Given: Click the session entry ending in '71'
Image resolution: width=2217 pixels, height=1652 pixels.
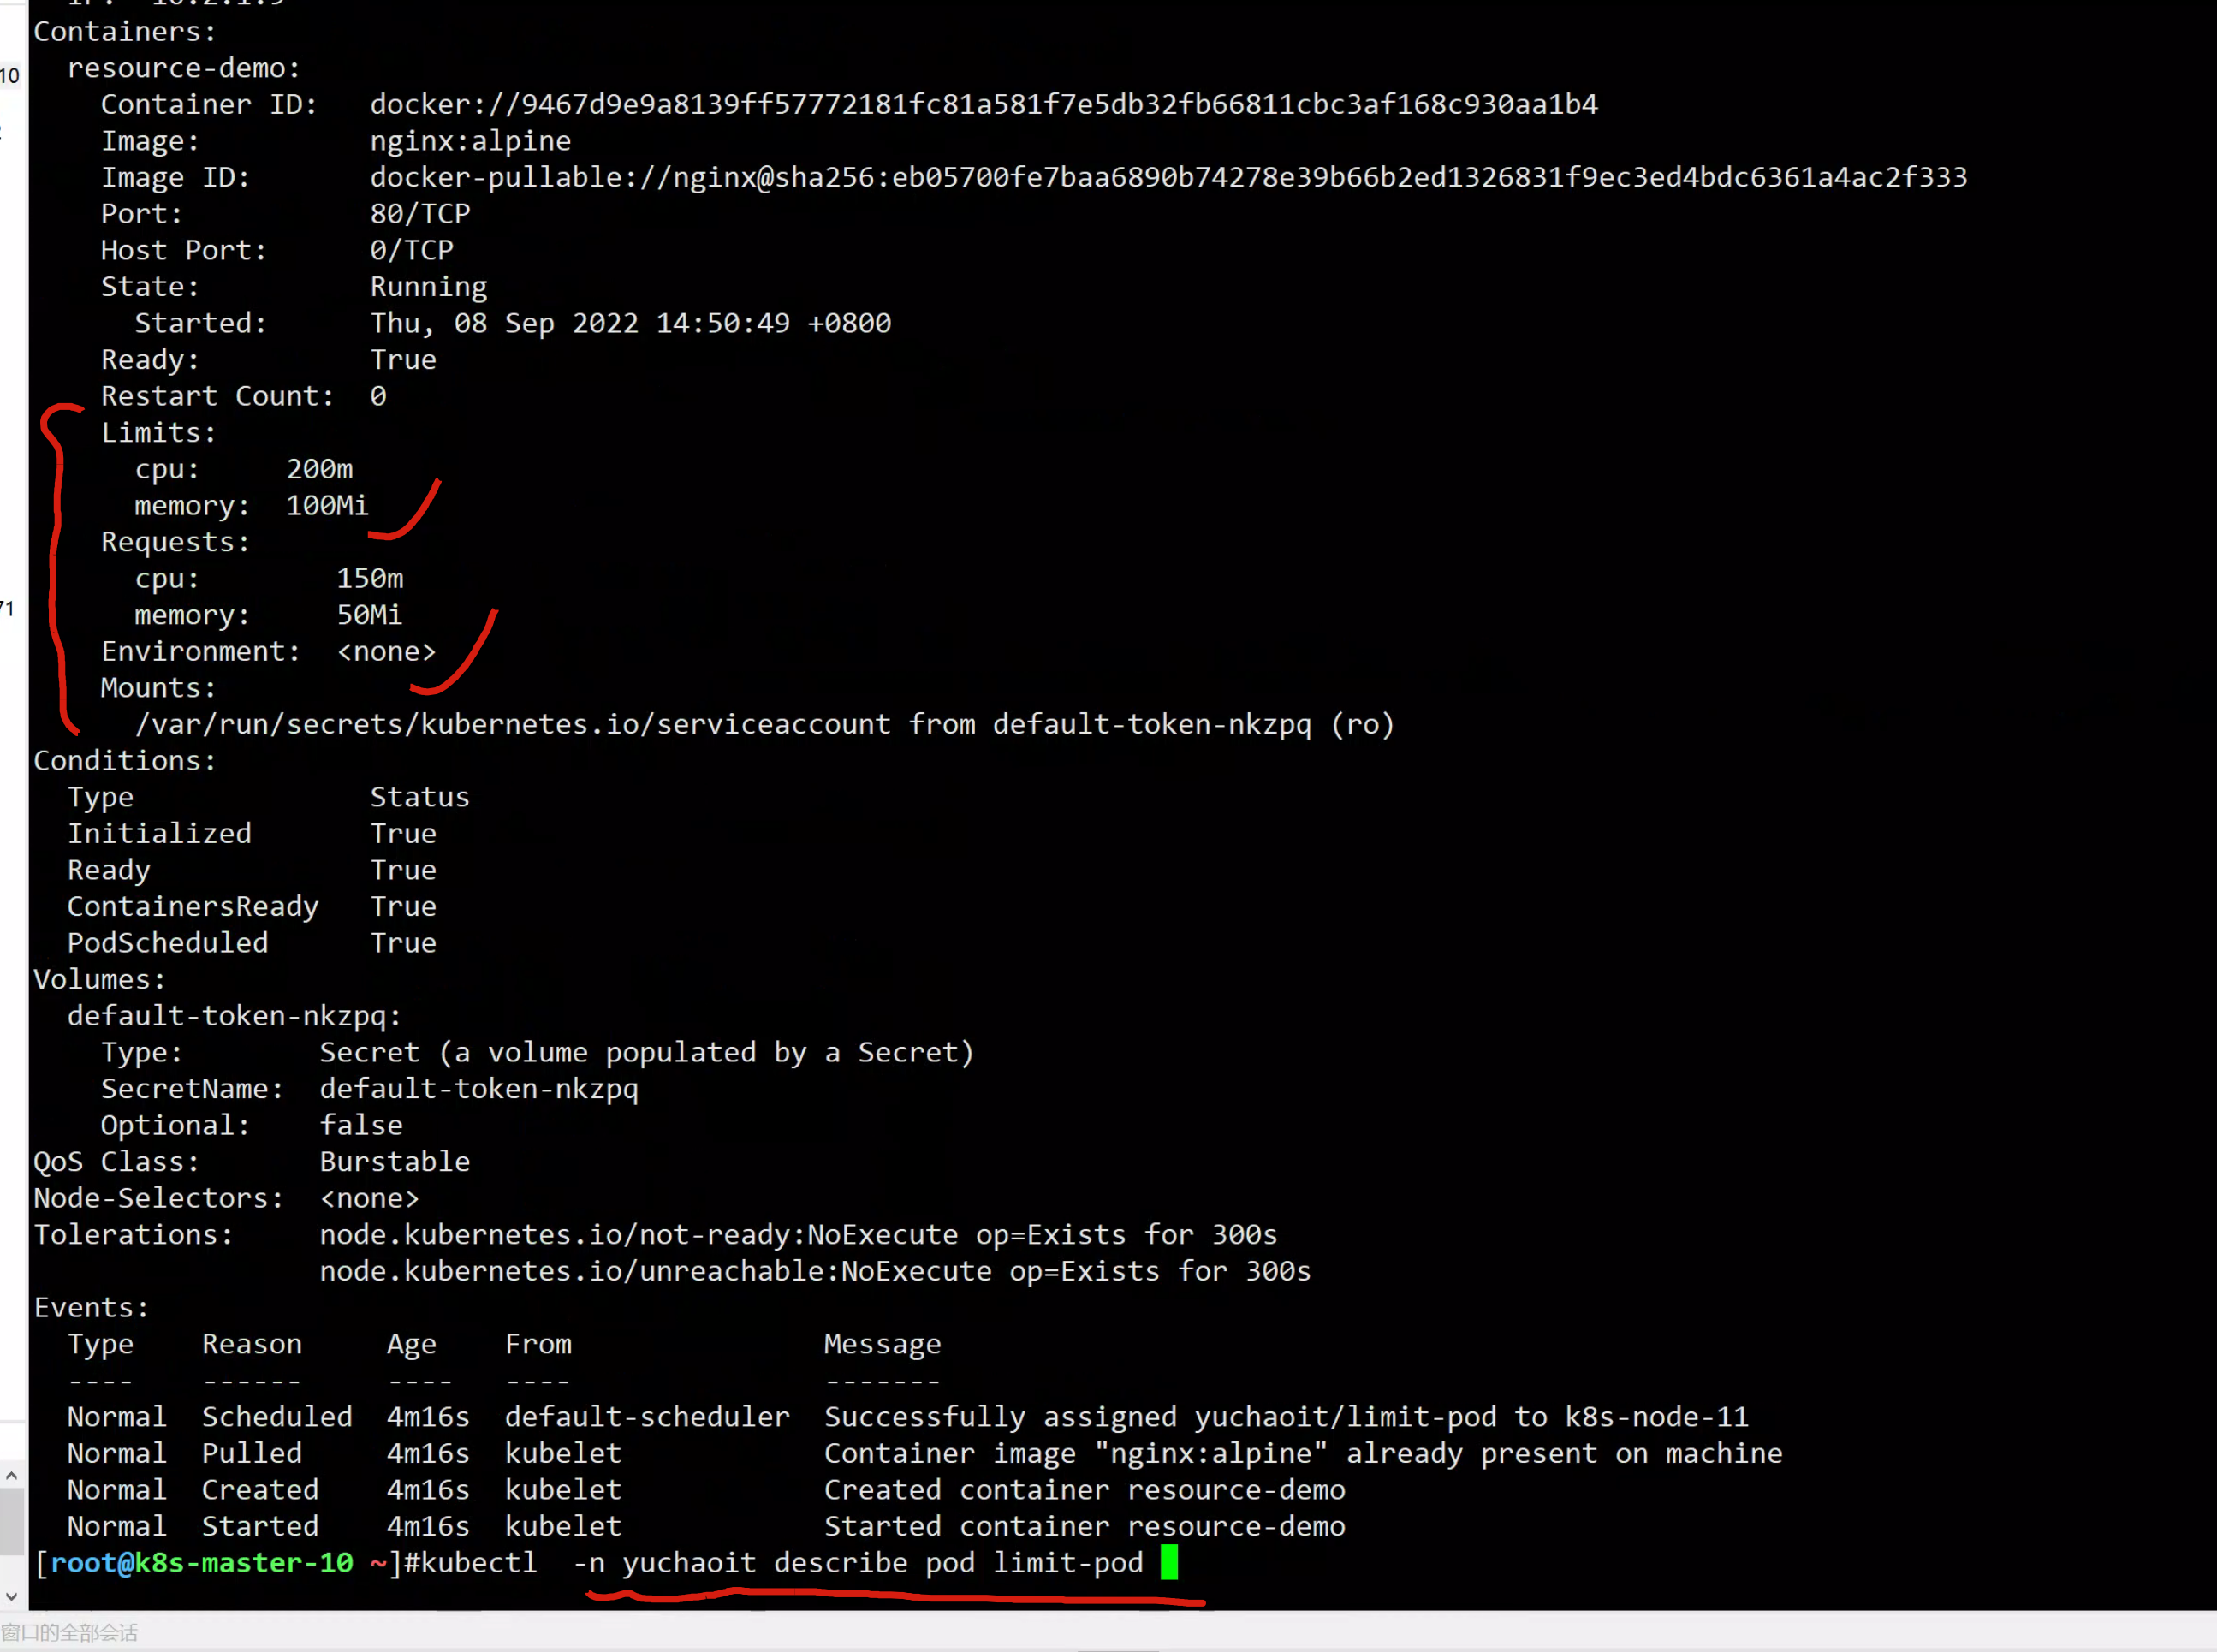Looking at the screenshot, I should (x=8, y=608).
